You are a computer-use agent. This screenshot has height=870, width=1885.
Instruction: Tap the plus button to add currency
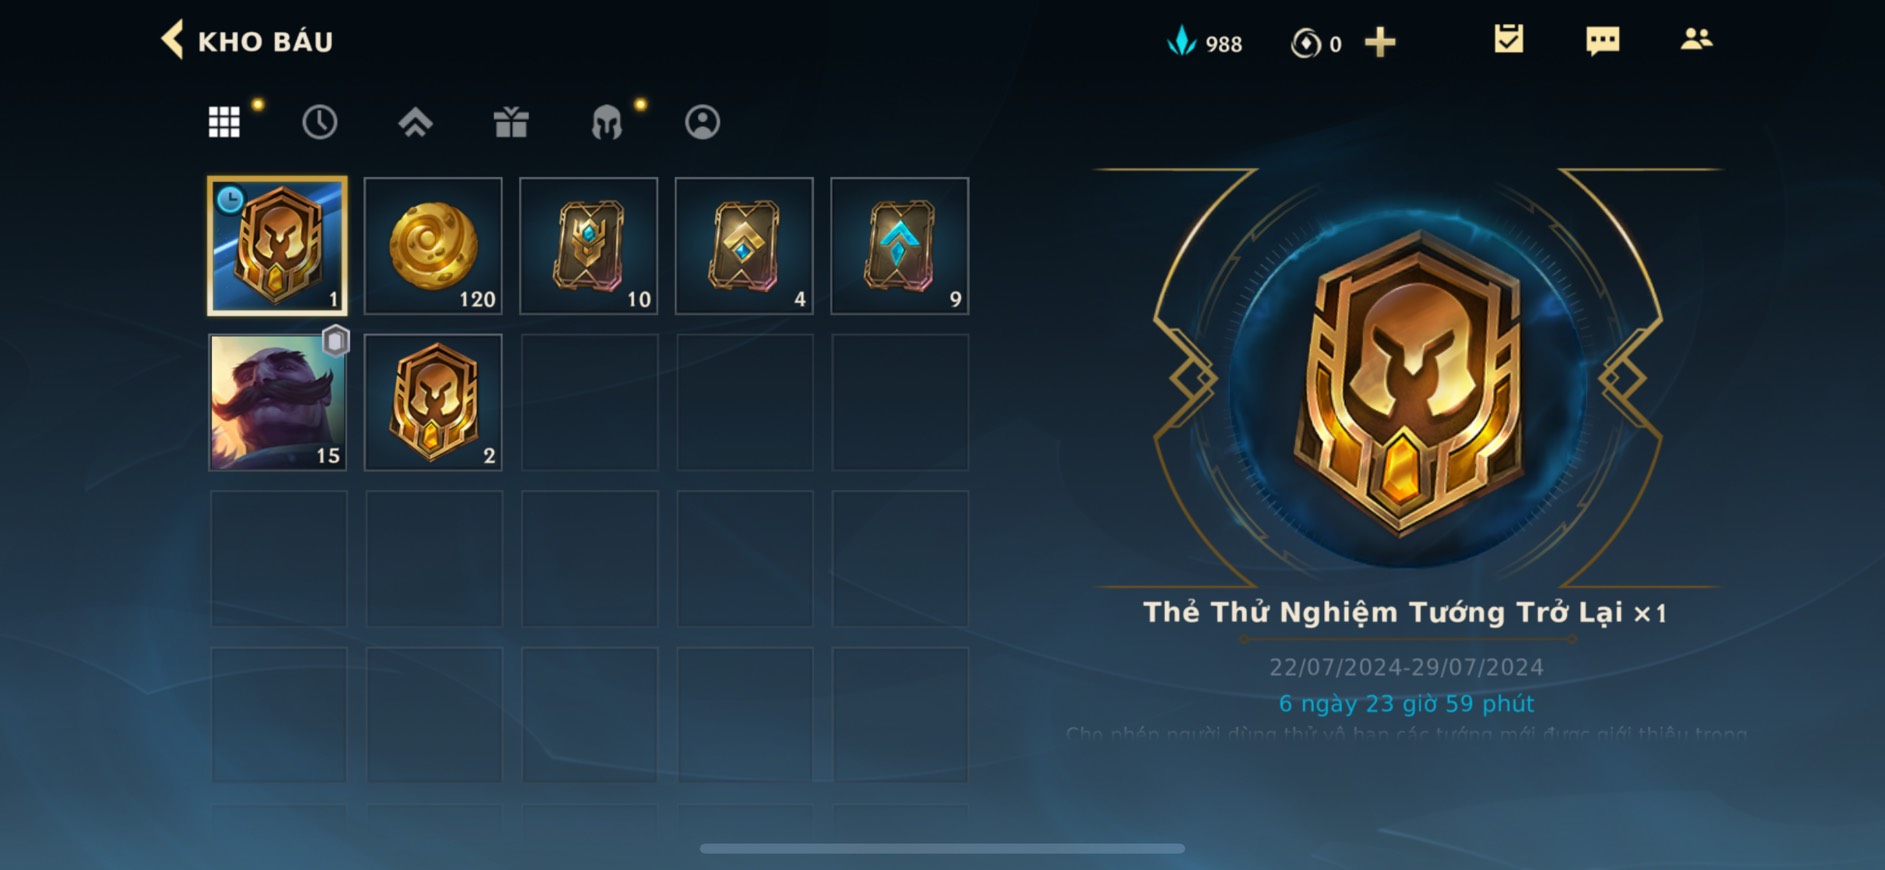coord(1380,42)
